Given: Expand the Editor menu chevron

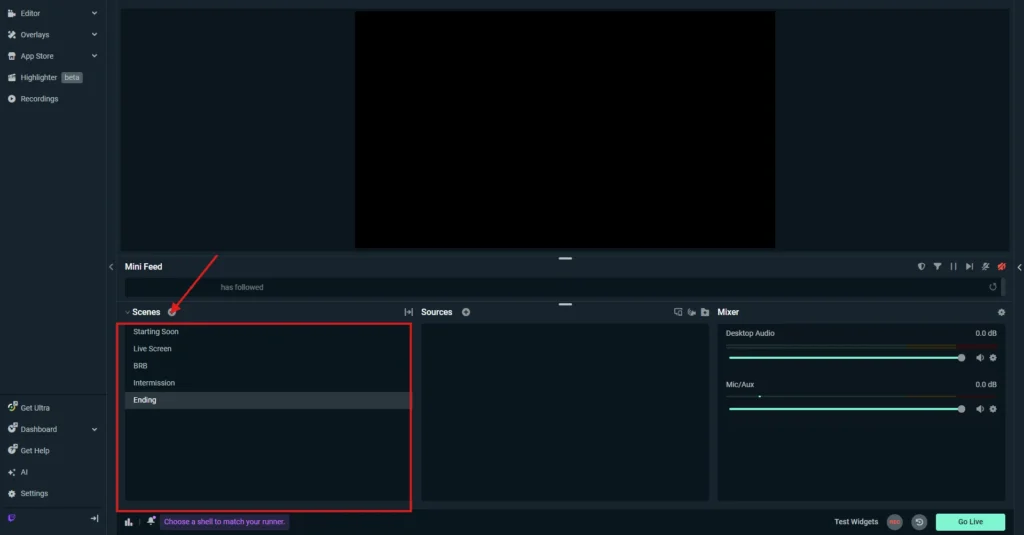Looking at the screenshot, I should click(94, 13).
